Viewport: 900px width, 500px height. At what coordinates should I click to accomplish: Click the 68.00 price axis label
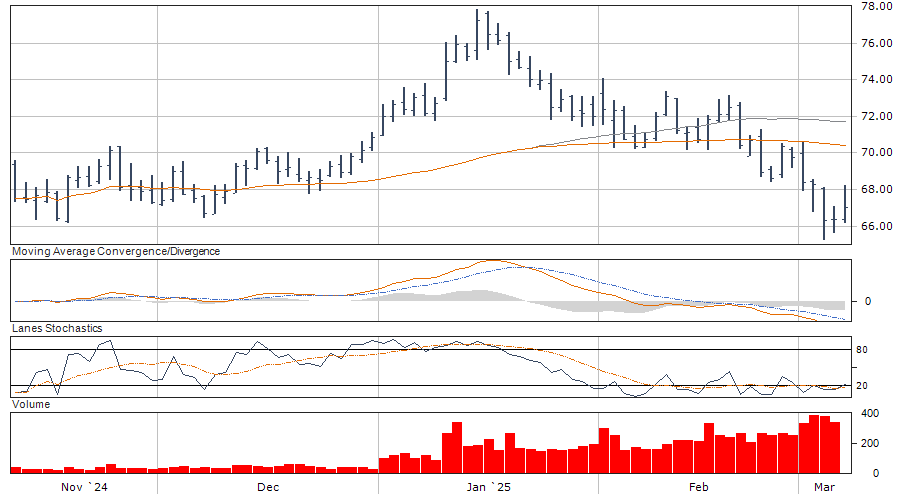pos(877,190)
